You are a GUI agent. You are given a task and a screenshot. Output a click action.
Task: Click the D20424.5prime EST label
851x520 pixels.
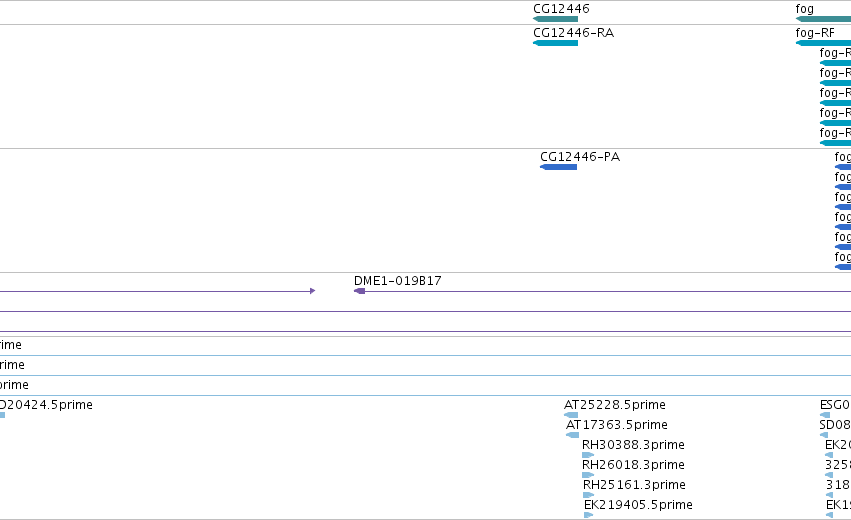point(46,405)
